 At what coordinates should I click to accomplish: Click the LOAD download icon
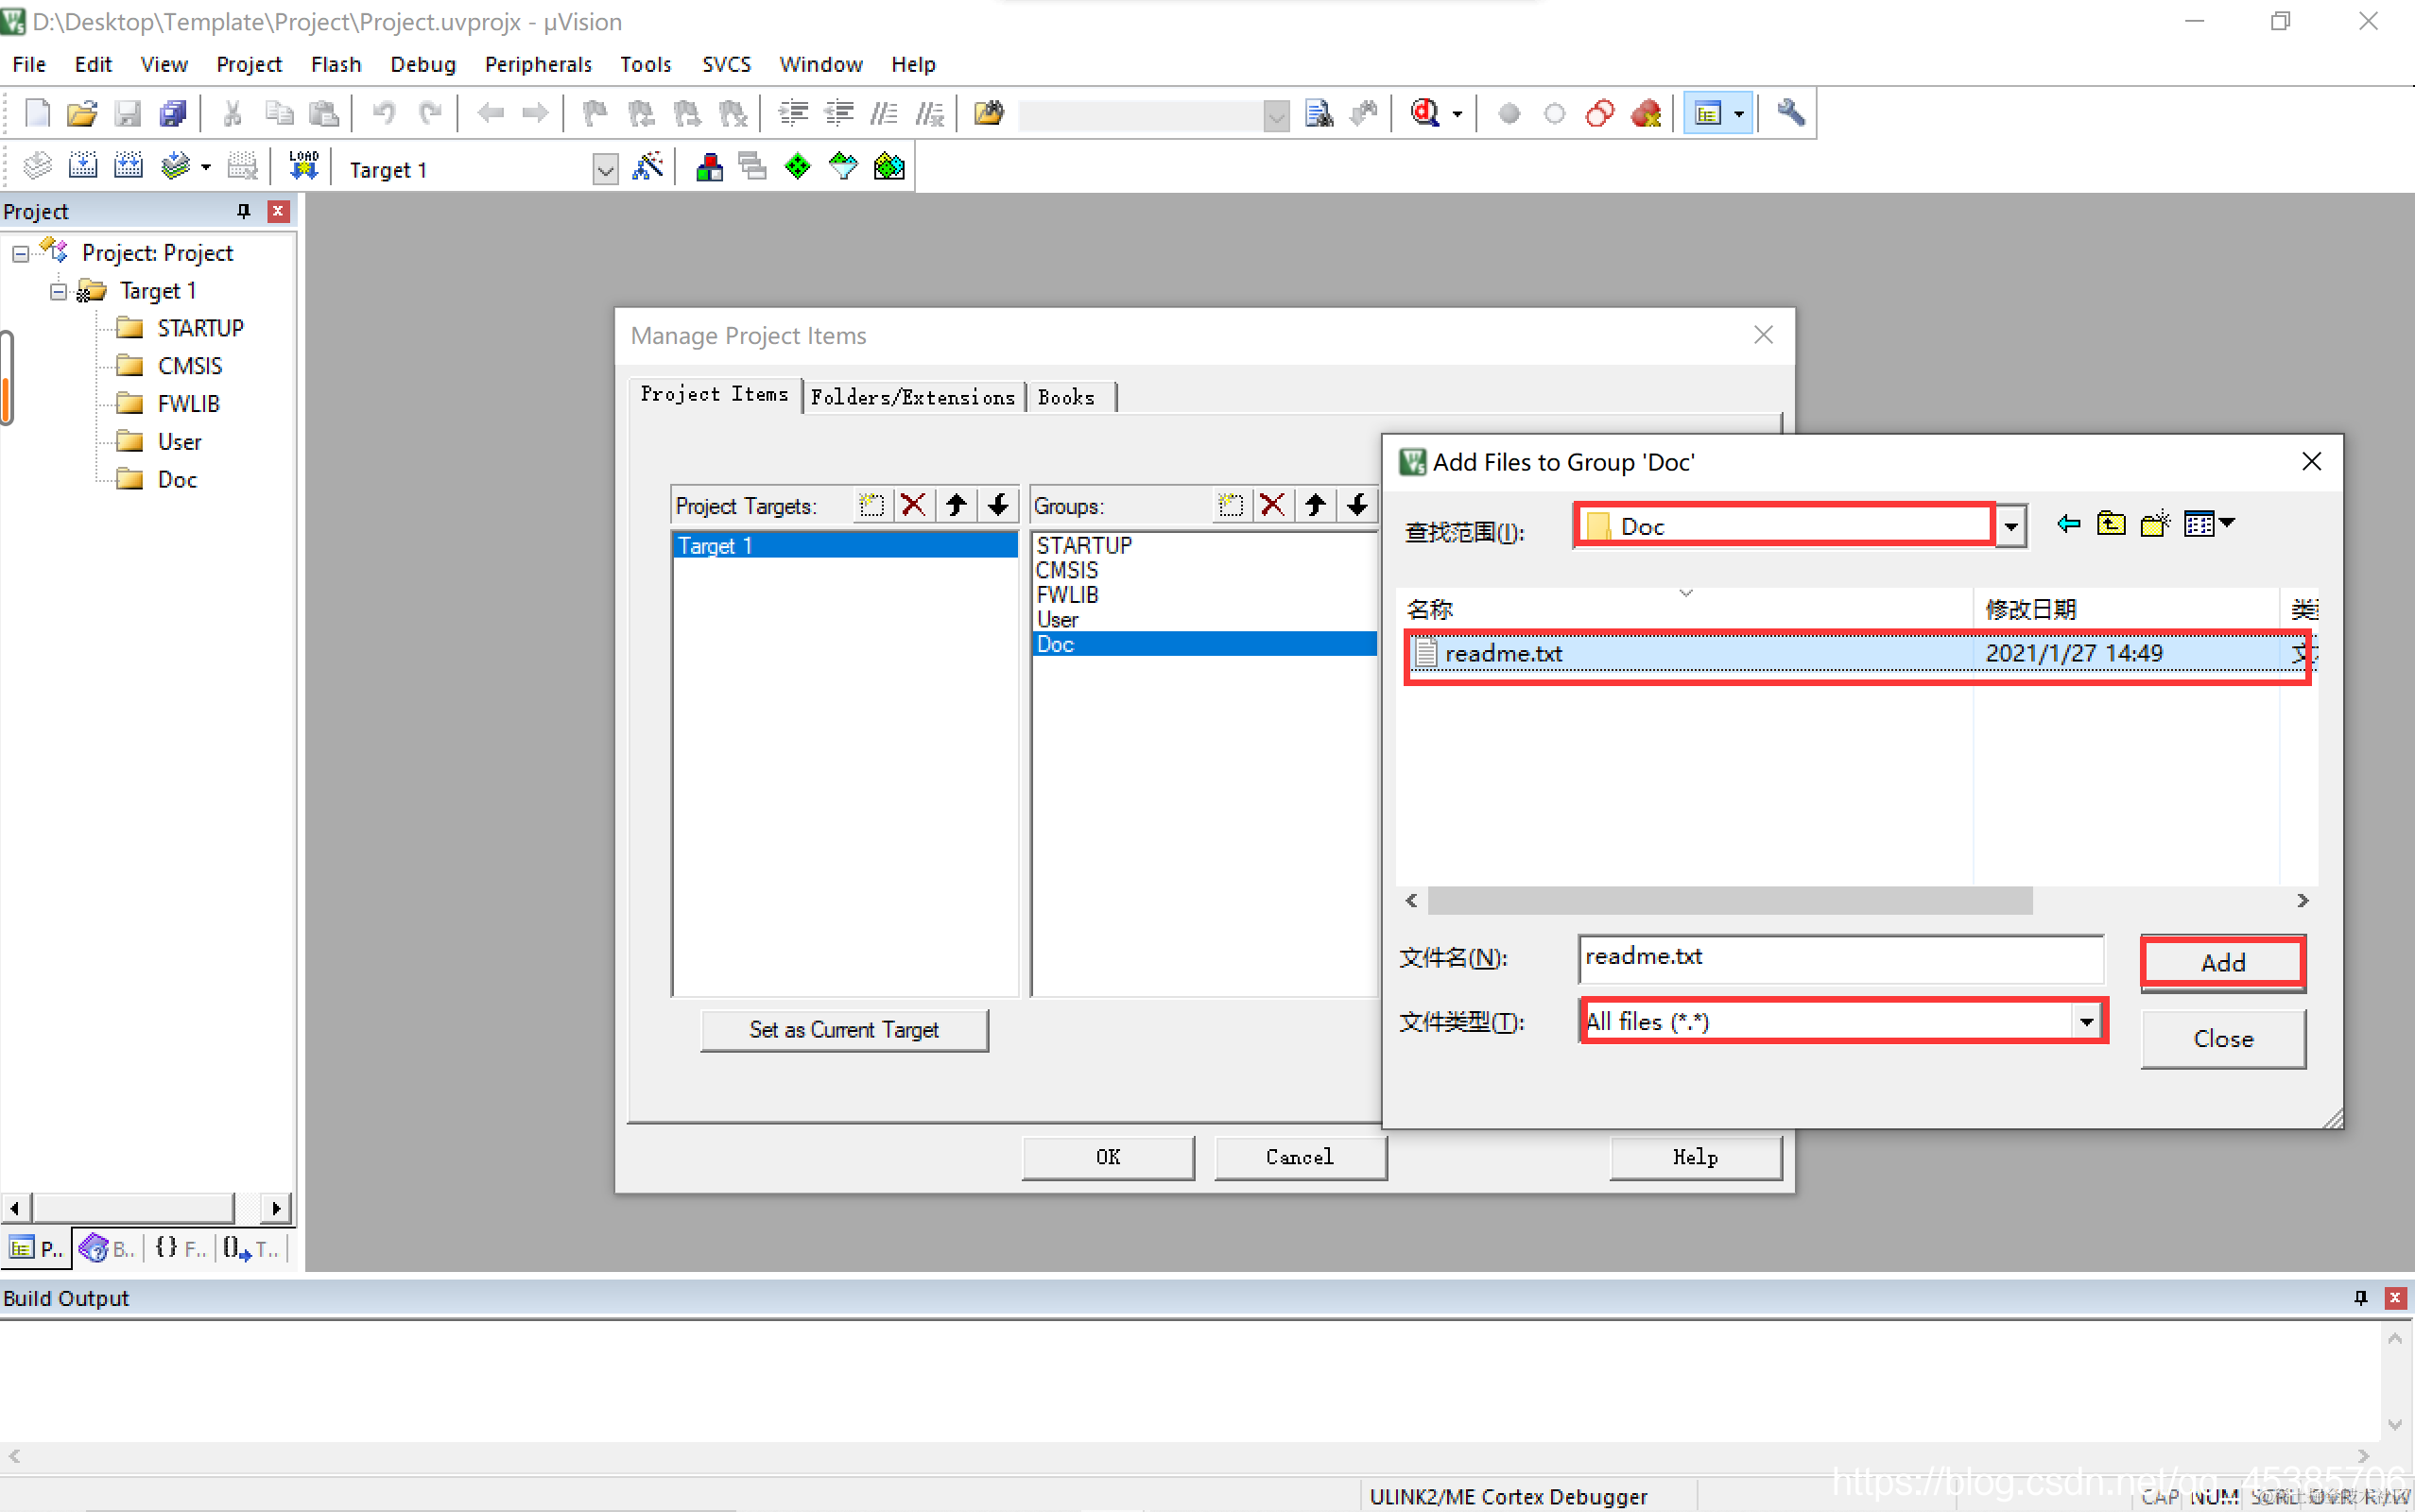tap(303, 167)
